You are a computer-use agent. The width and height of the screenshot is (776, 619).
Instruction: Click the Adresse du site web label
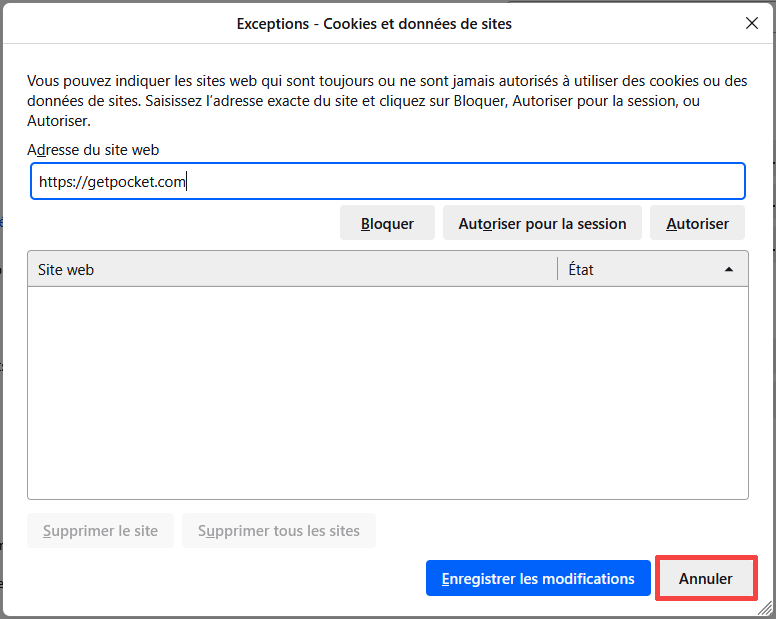(93, 150)
